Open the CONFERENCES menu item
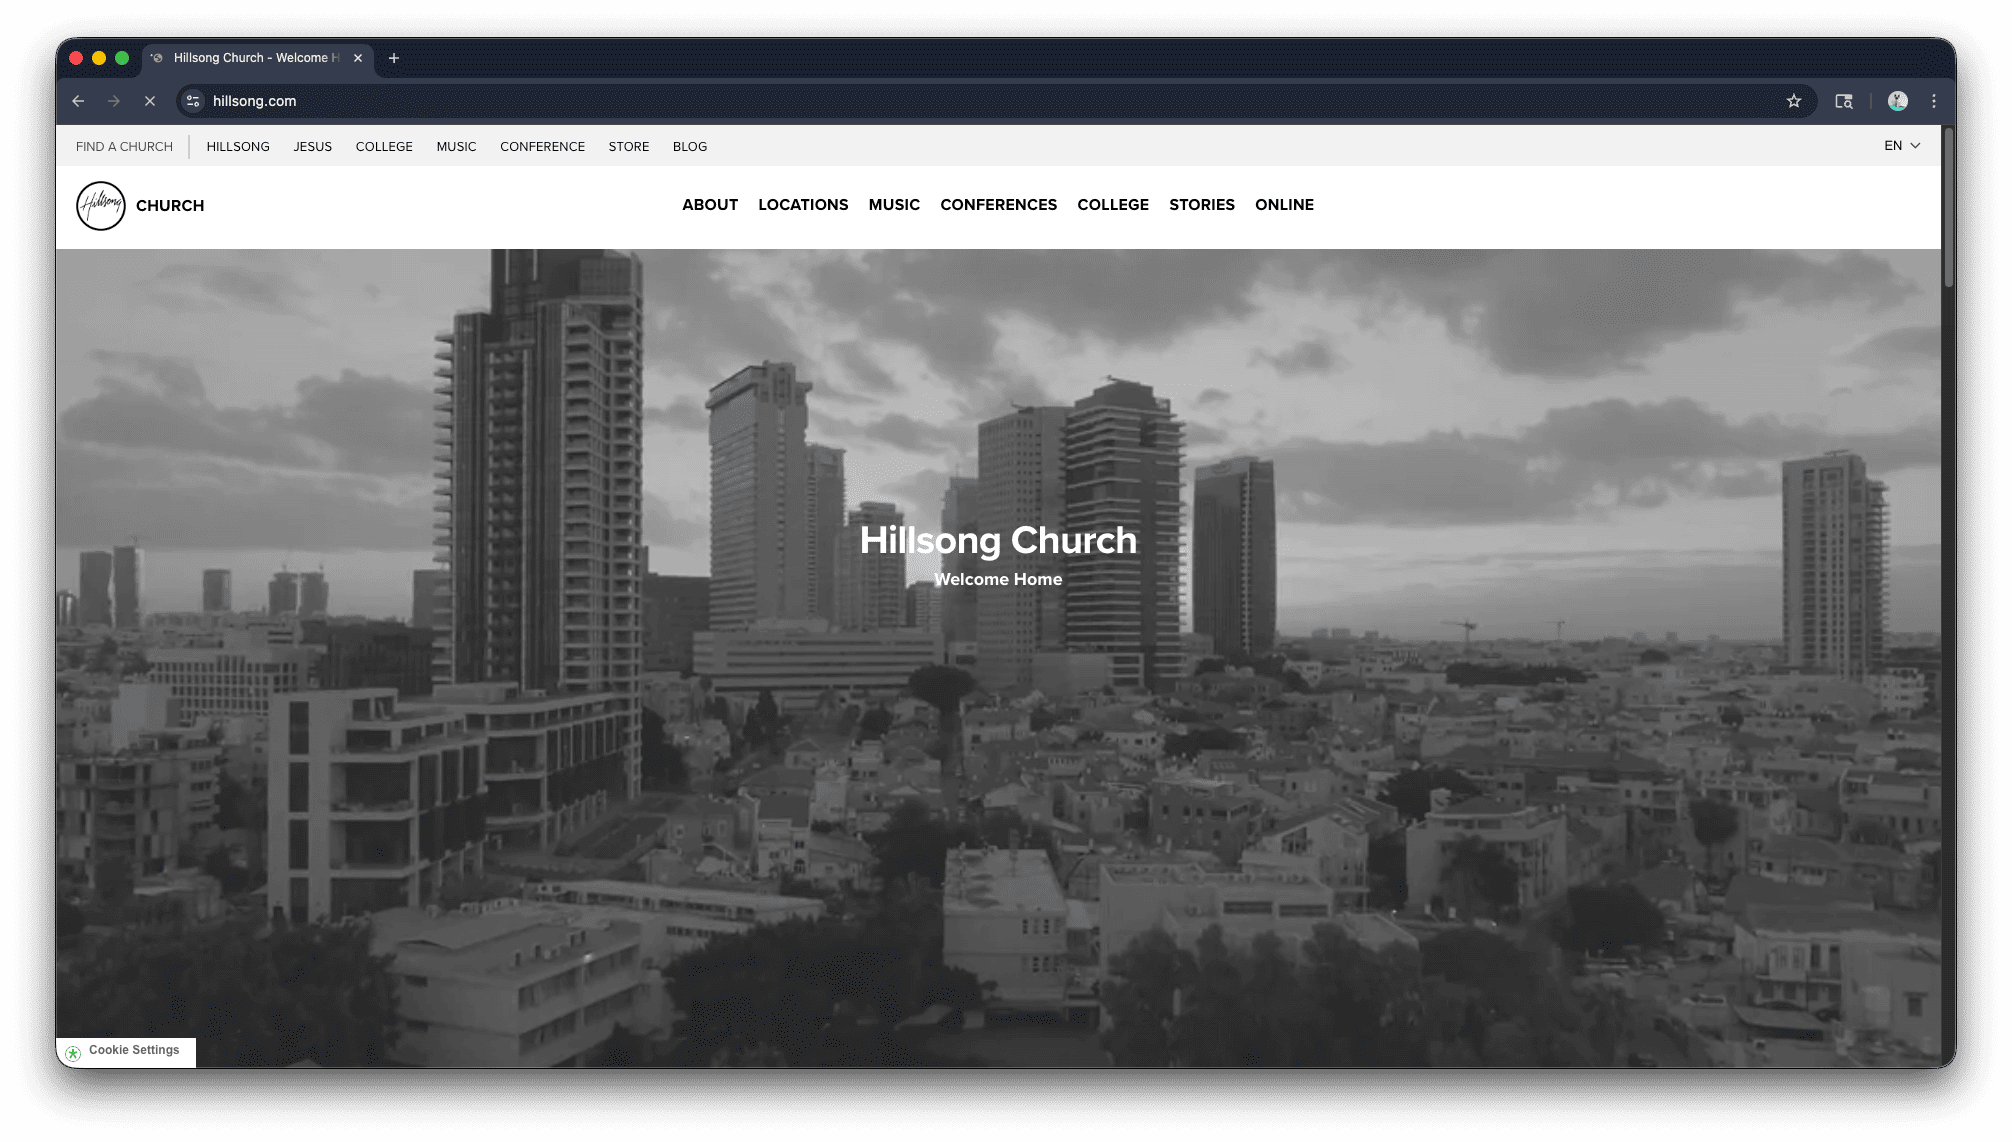 click(x=998, y=204)
